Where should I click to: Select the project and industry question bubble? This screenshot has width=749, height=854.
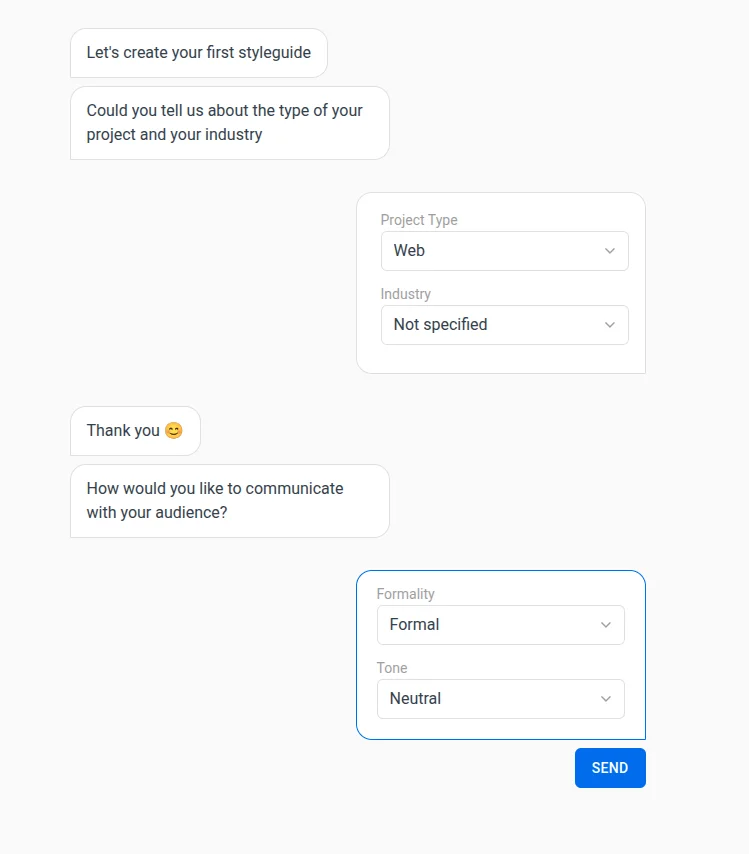[x=229, y=123]
